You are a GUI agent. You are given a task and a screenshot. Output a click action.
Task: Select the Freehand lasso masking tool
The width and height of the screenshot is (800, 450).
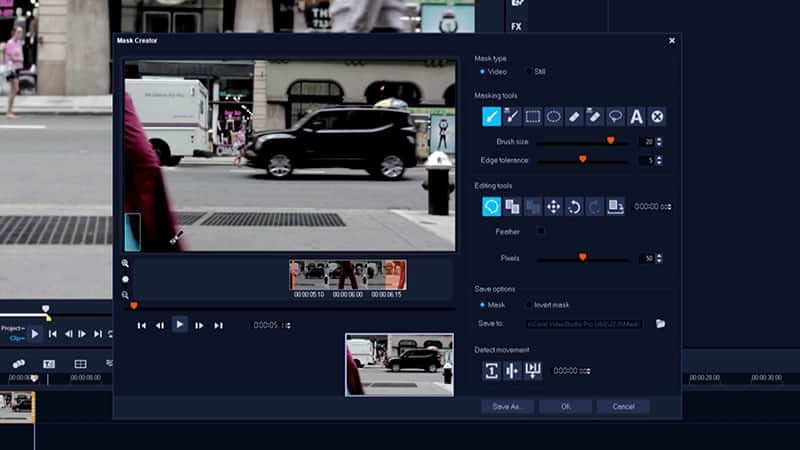point(615,116)
